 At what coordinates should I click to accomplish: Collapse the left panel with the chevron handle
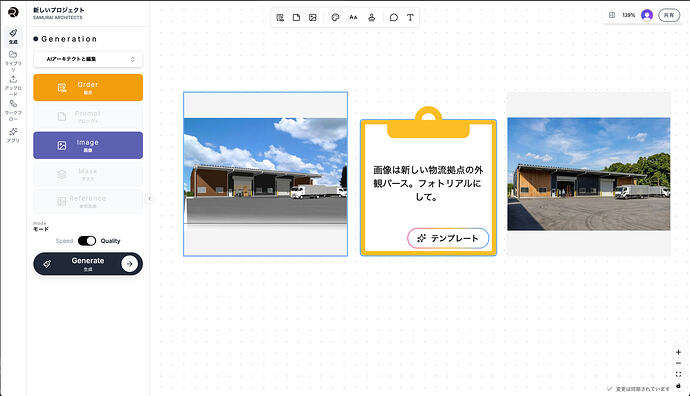click(150, 199)
